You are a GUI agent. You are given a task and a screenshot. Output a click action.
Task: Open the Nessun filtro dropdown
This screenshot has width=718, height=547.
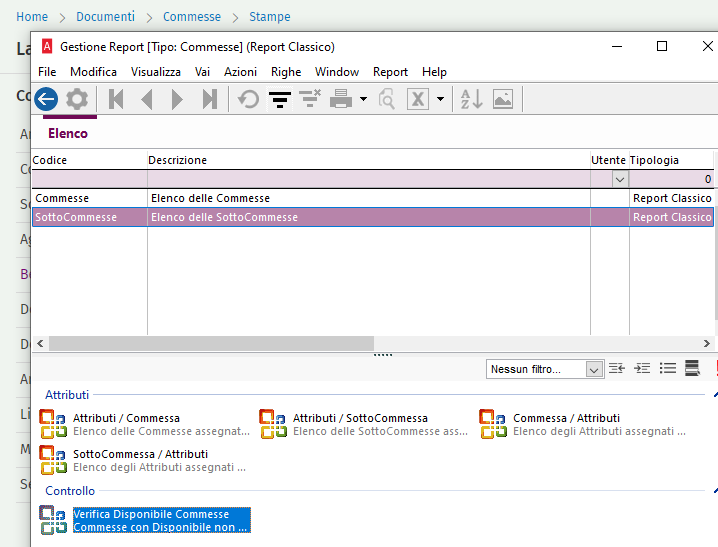545,369
